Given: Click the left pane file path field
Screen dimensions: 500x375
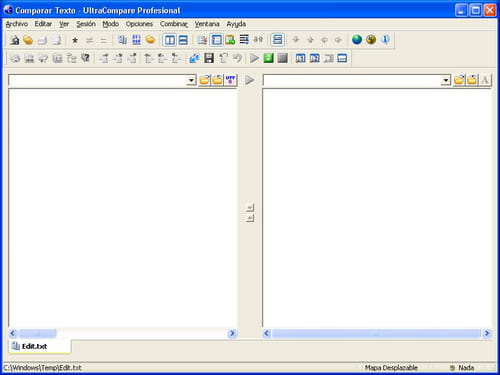Looking at the screenshot, I should (98, 80).
